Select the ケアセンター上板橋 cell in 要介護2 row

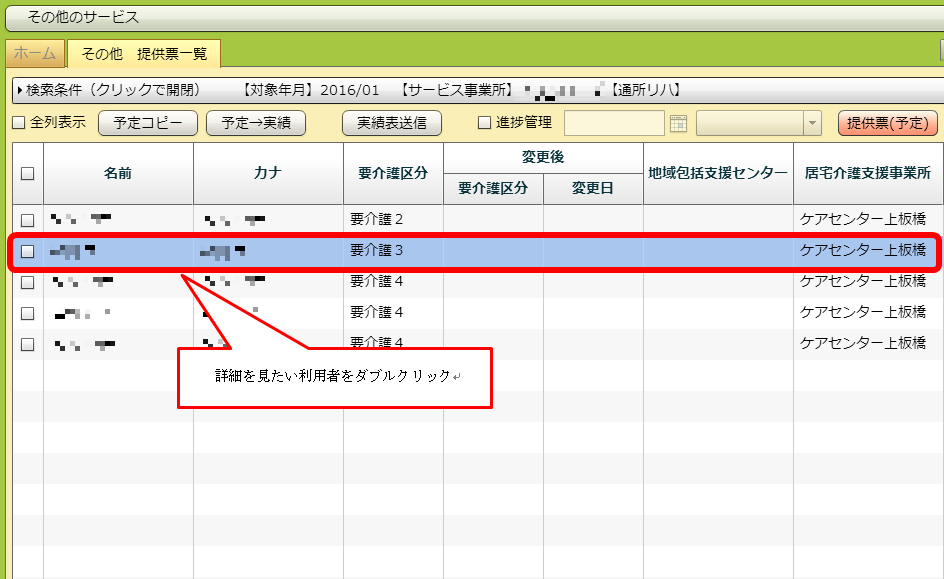(x=863, y=220)
